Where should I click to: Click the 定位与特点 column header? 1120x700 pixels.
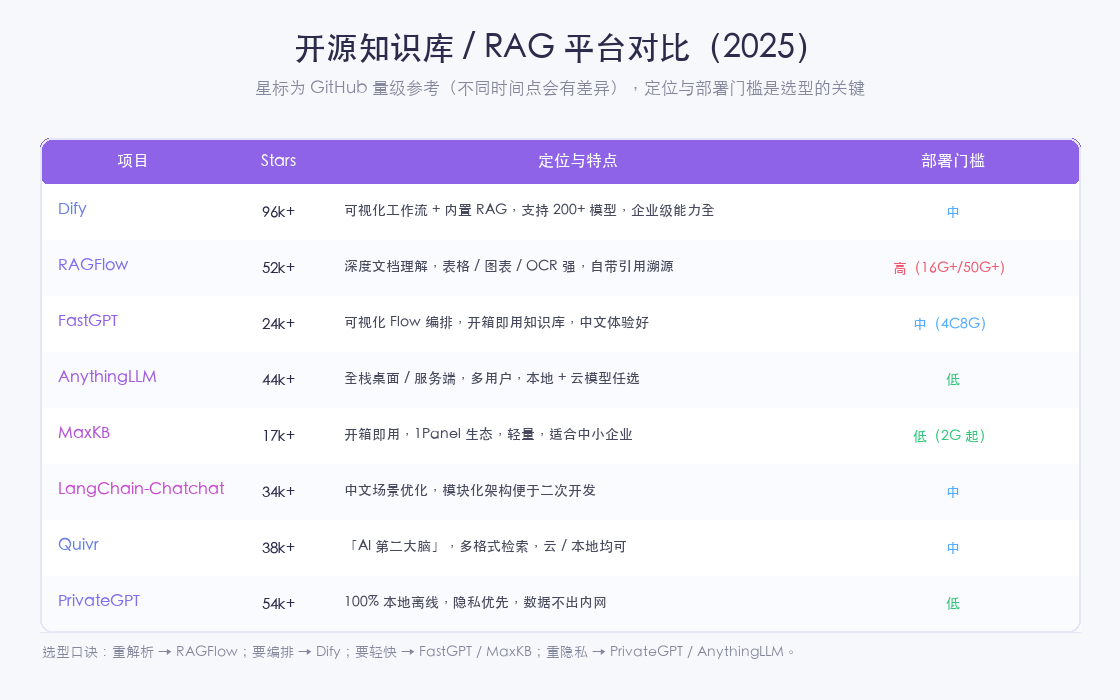(x=578, y=161)
